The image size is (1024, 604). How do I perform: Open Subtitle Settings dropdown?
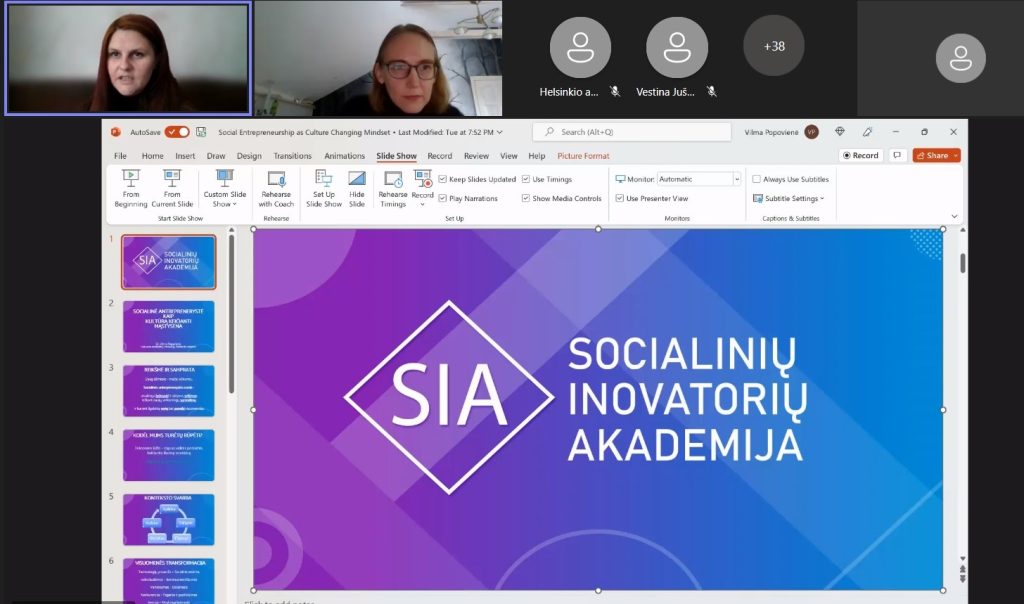[x=789, y=198]
